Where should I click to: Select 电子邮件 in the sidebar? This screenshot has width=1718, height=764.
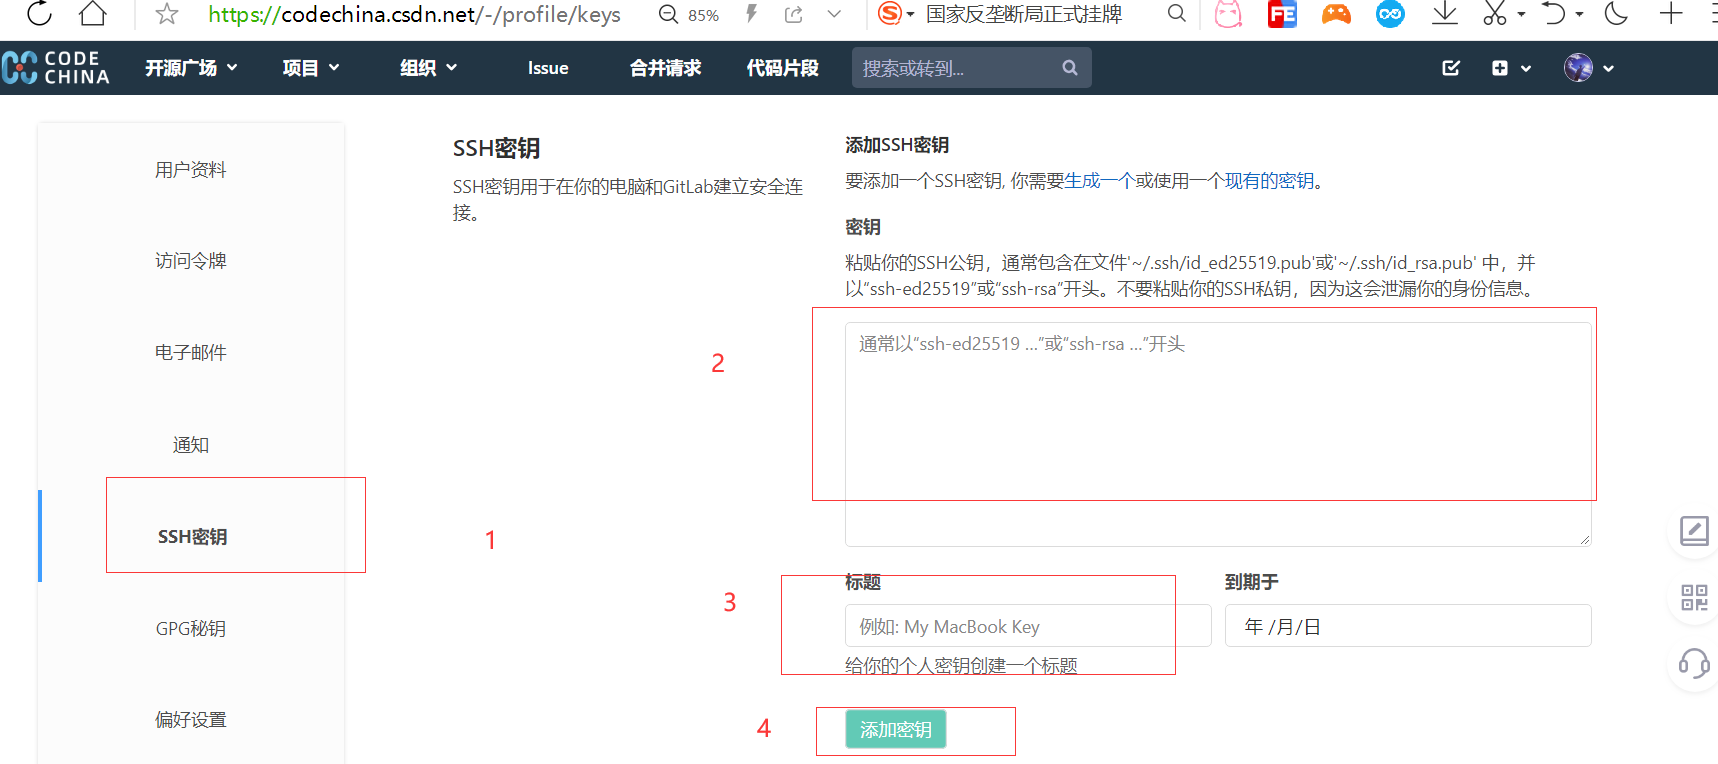coord(190,353)
